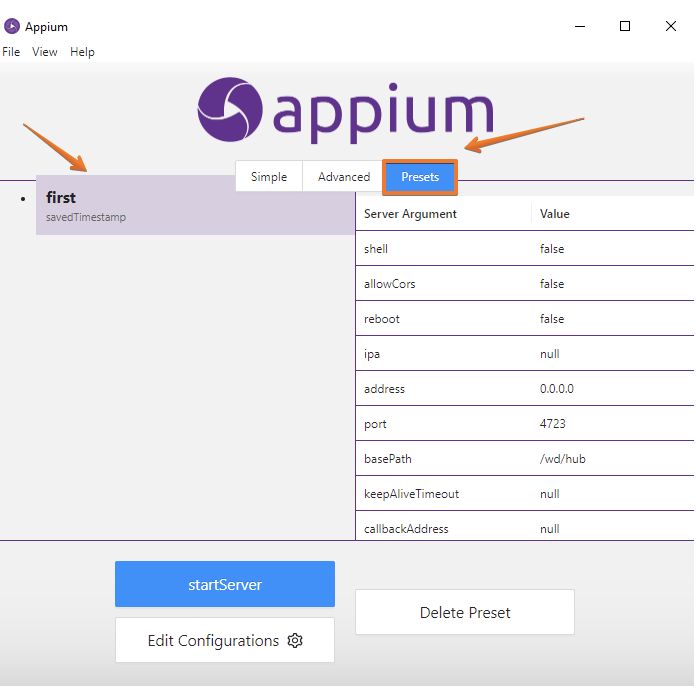Click the 'shell' argument cell

[x=443, y=249]
